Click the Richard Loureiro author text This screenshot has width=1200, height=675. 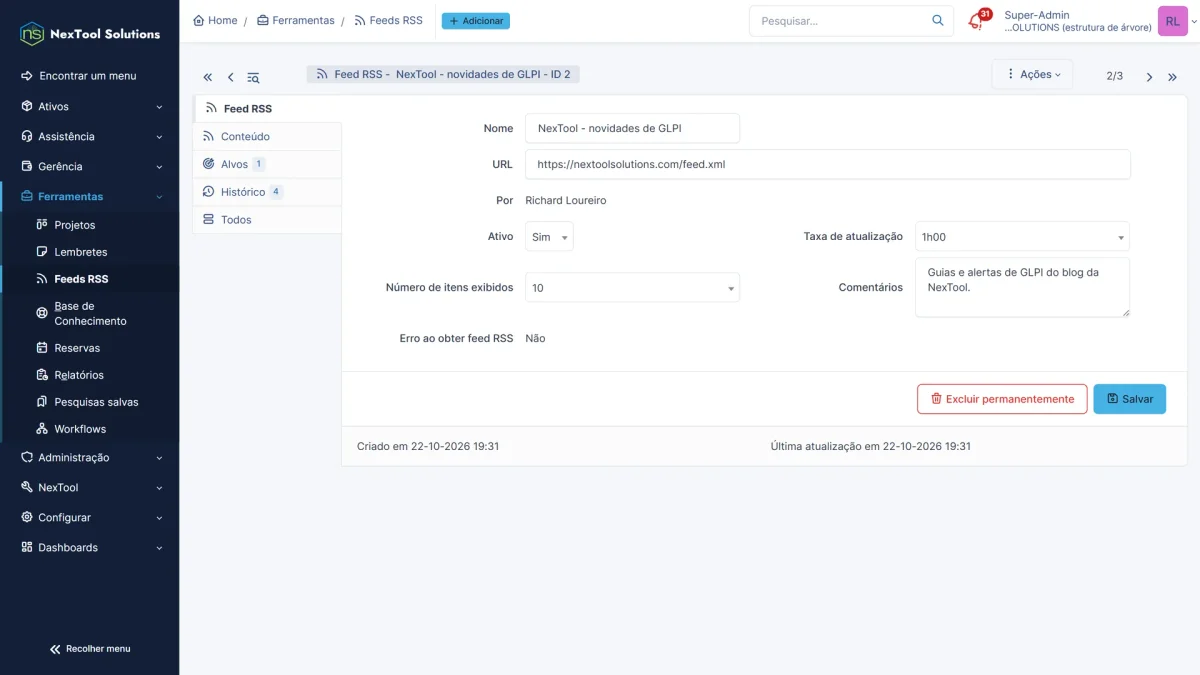(x=566, y=200)
